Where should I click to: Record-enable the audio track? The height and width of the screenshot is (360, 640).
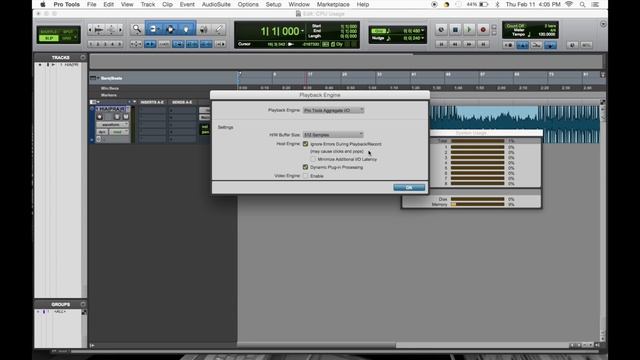100,117
